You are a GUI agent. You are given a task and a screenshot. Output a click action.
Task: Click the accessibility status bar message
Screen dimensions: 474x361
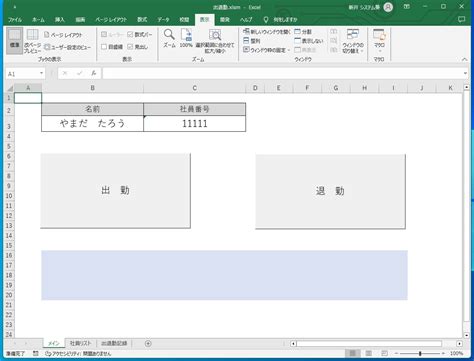(x=79, y=353)
